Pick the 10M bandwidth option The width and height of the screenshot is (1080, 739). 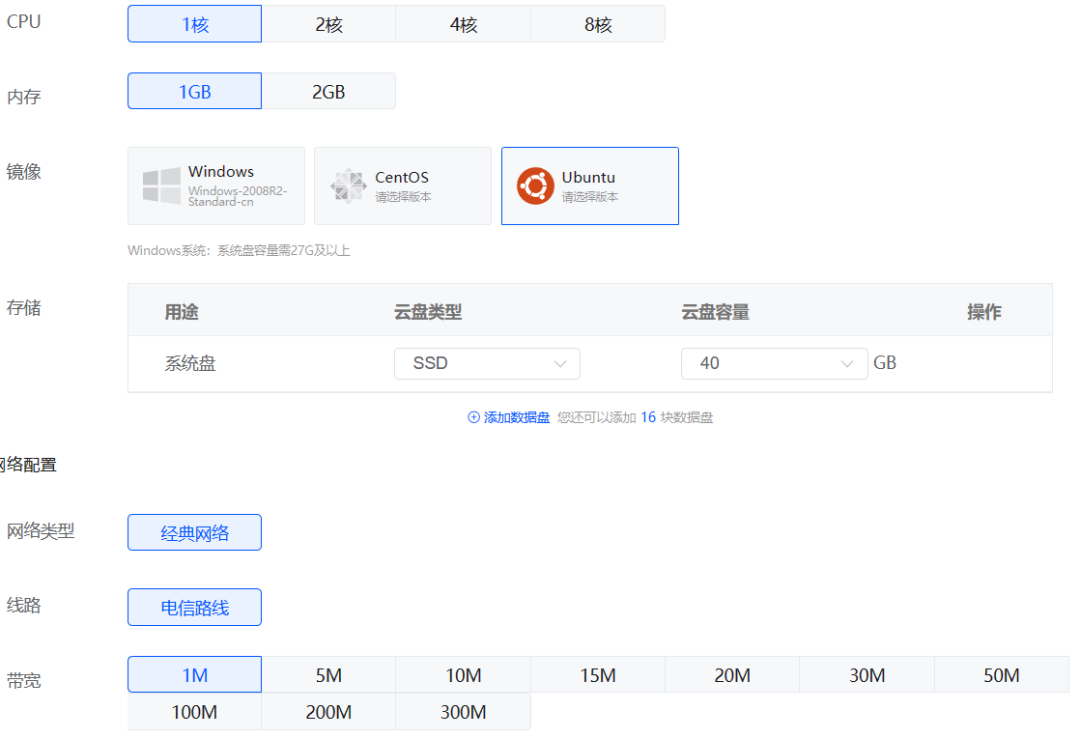pos(463,676)
